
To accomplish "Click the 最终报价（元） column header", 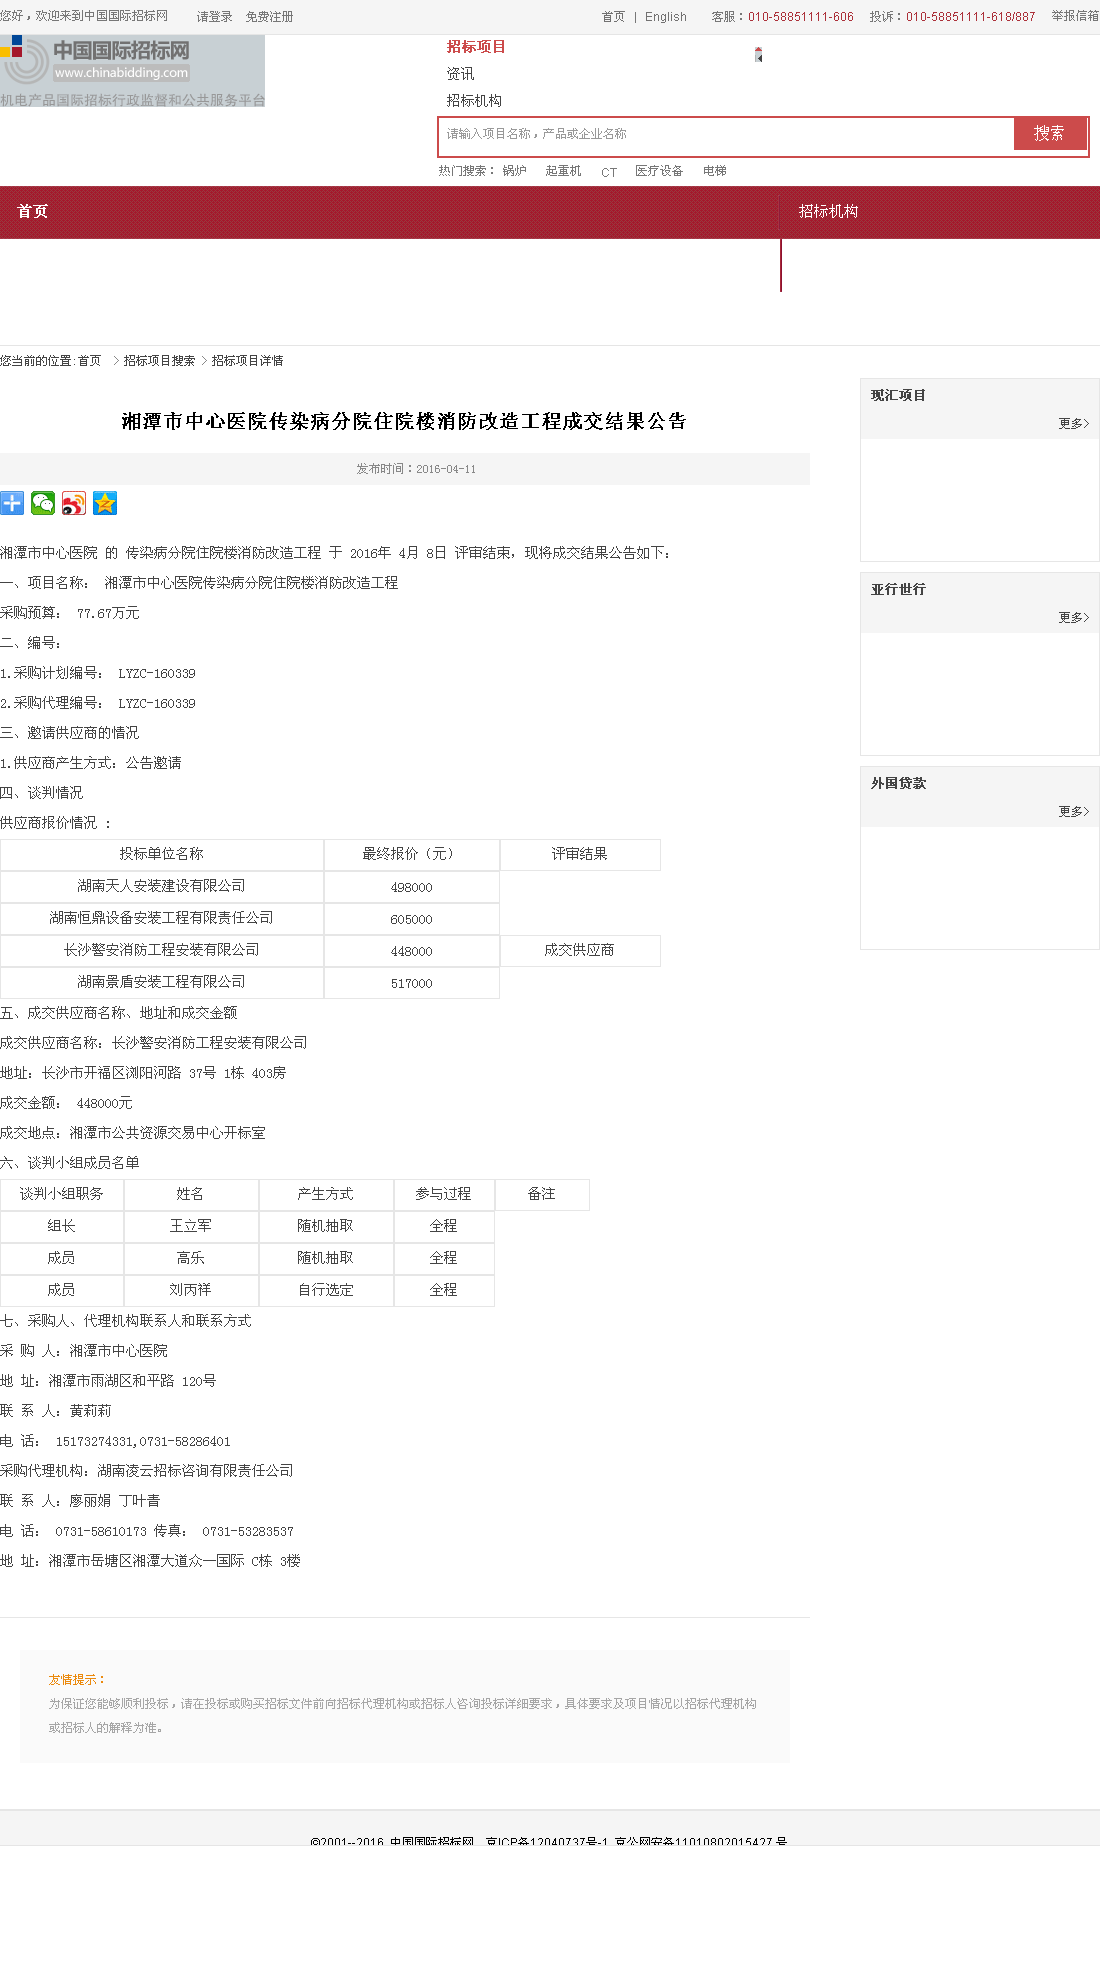I will click(x=412, y=854).
